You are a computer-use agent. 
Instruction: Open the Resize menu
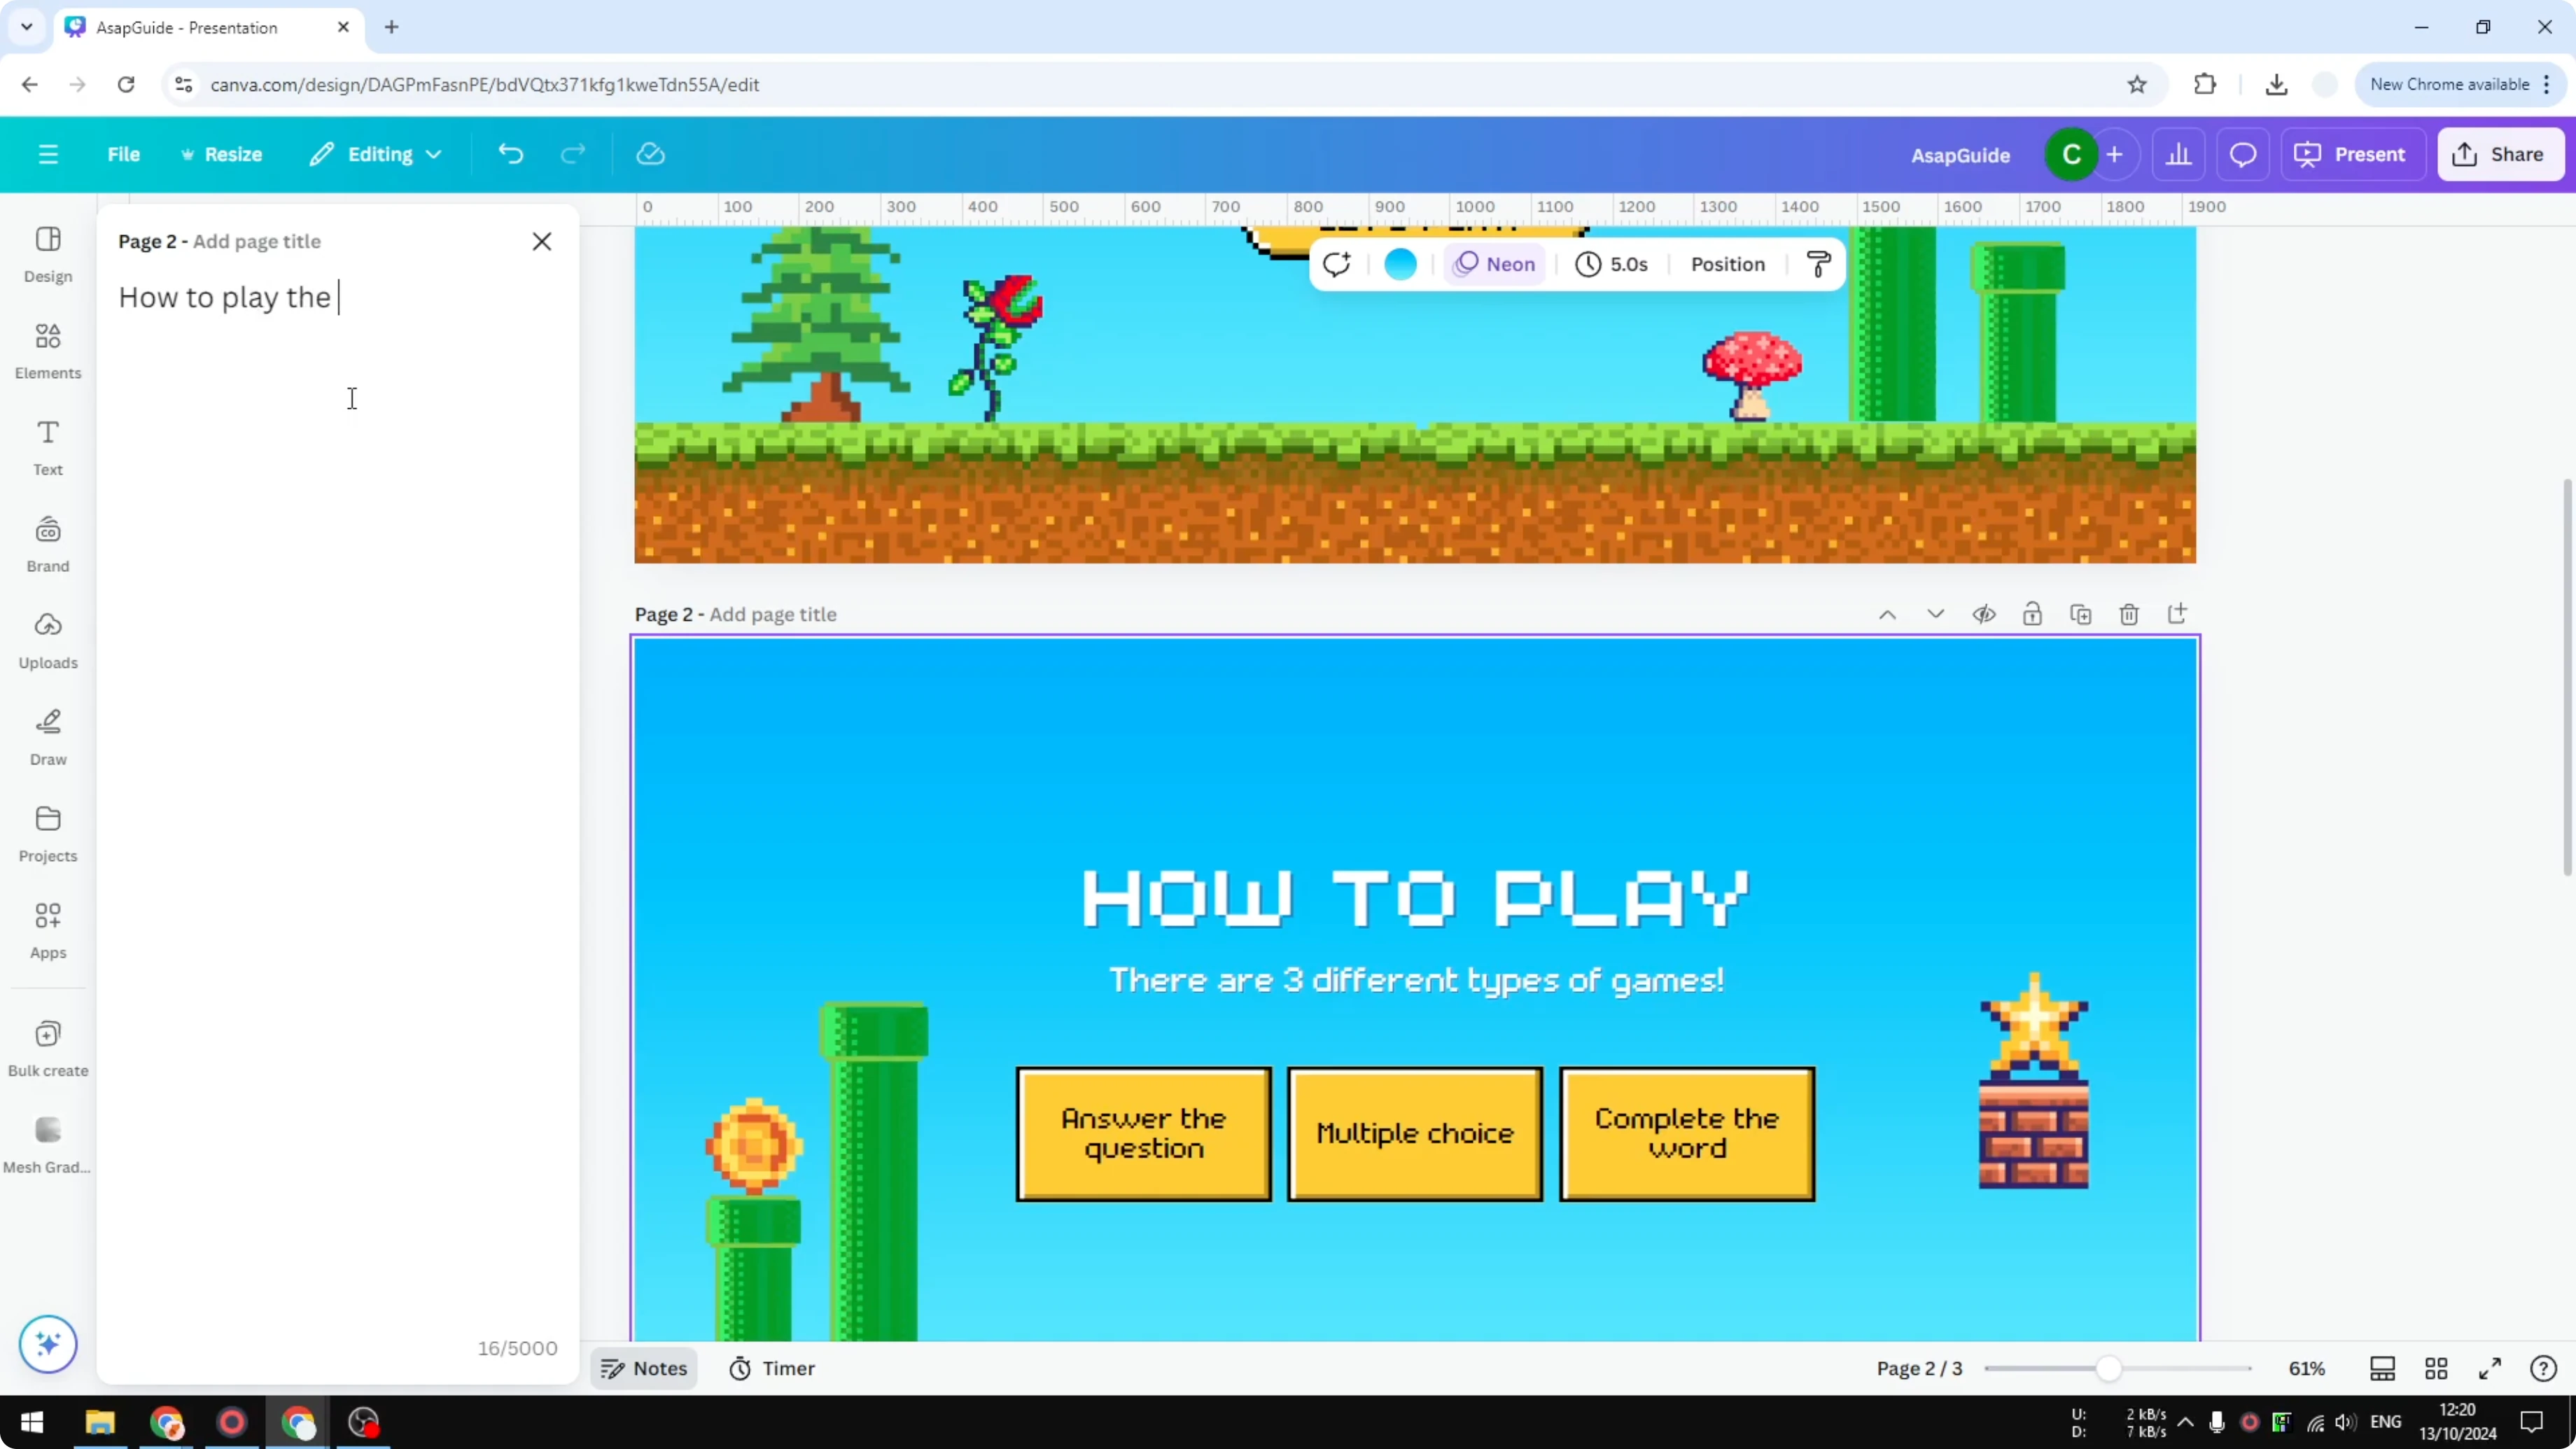point(221,154)
